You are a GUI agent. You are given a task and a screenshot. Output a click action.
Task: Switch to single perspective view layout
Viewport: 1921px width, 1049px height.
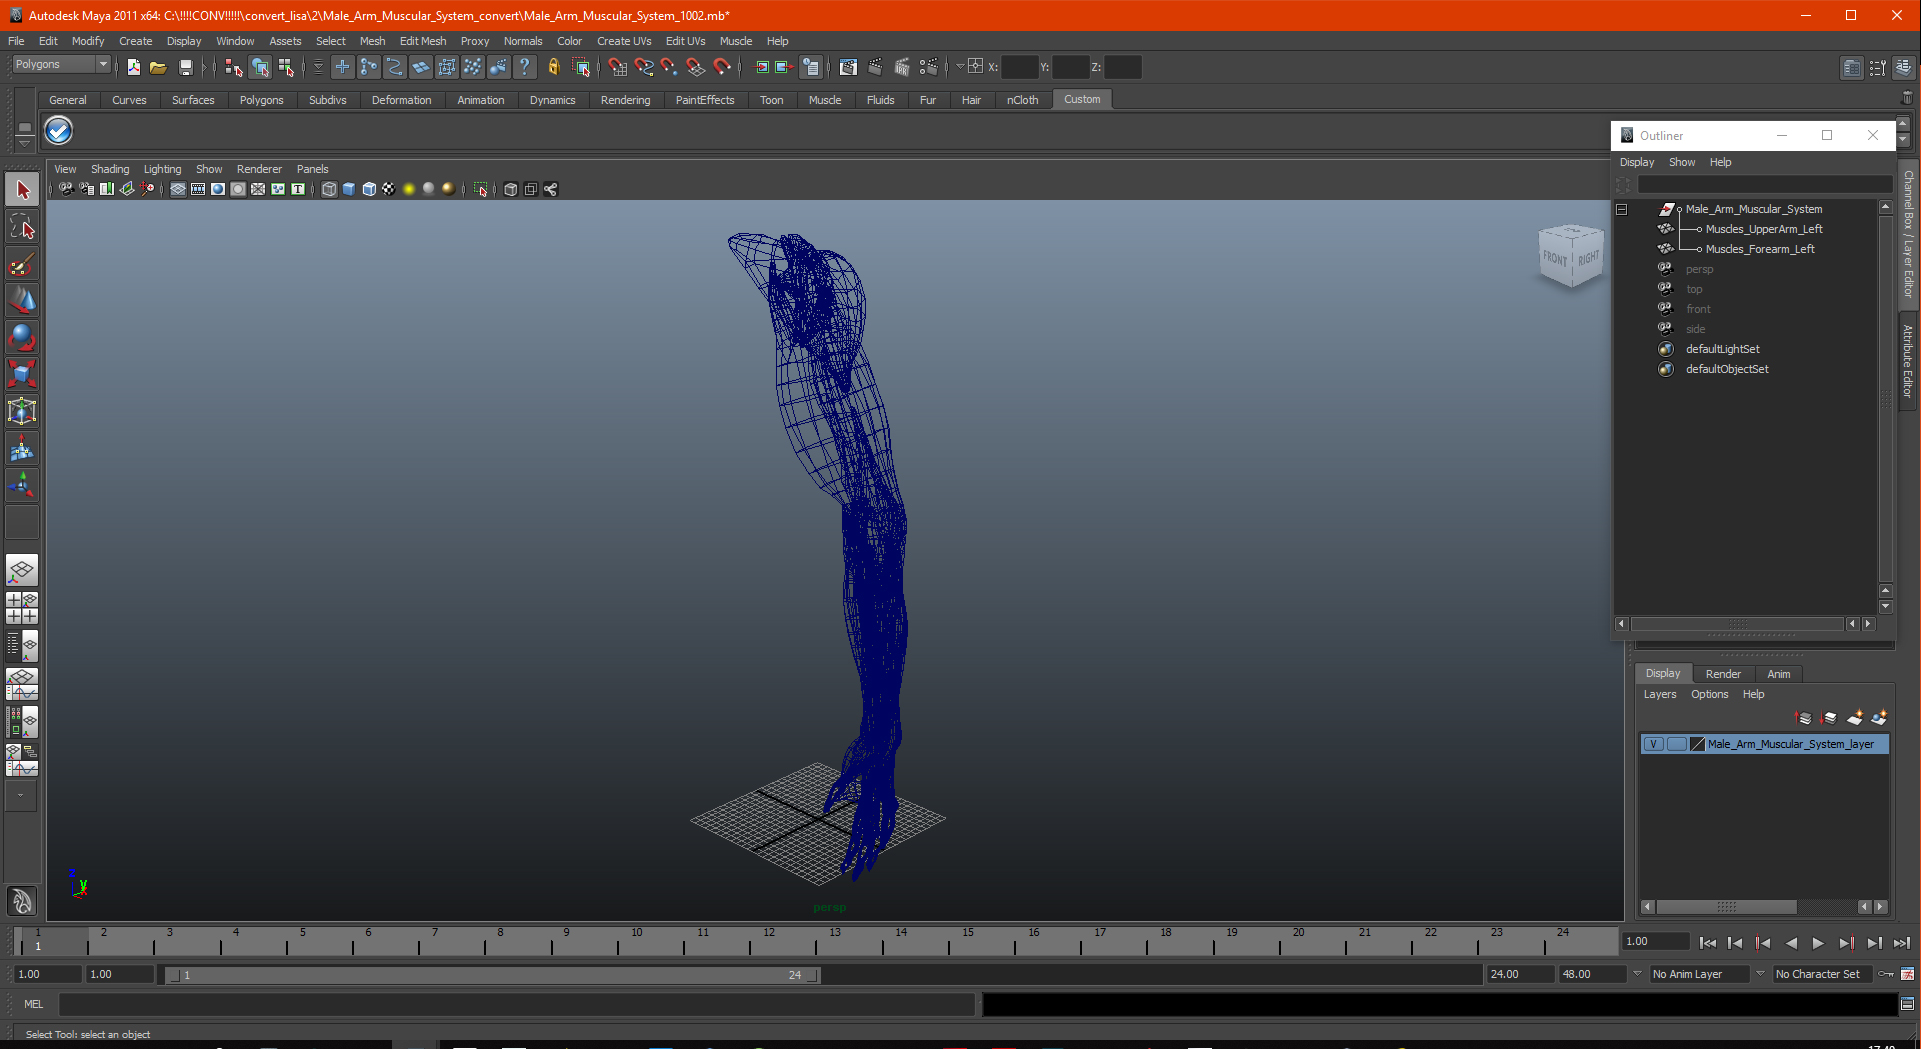[22, 571]
